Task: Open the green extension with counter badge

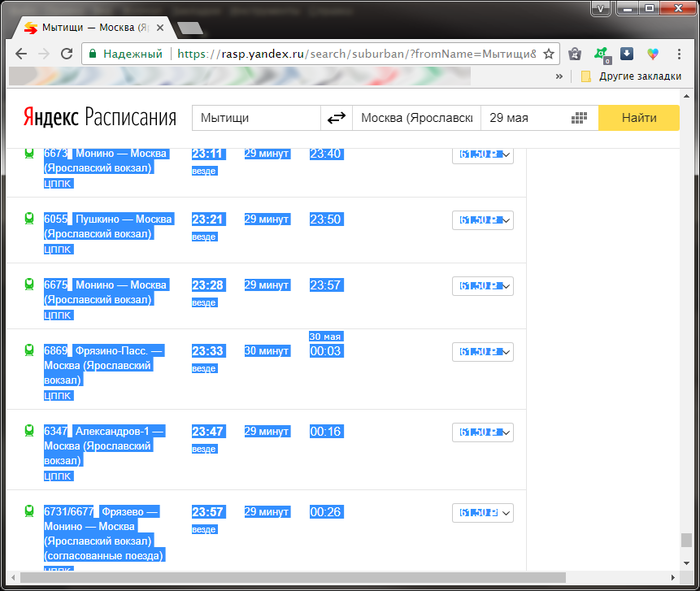Action: (602, 55)
